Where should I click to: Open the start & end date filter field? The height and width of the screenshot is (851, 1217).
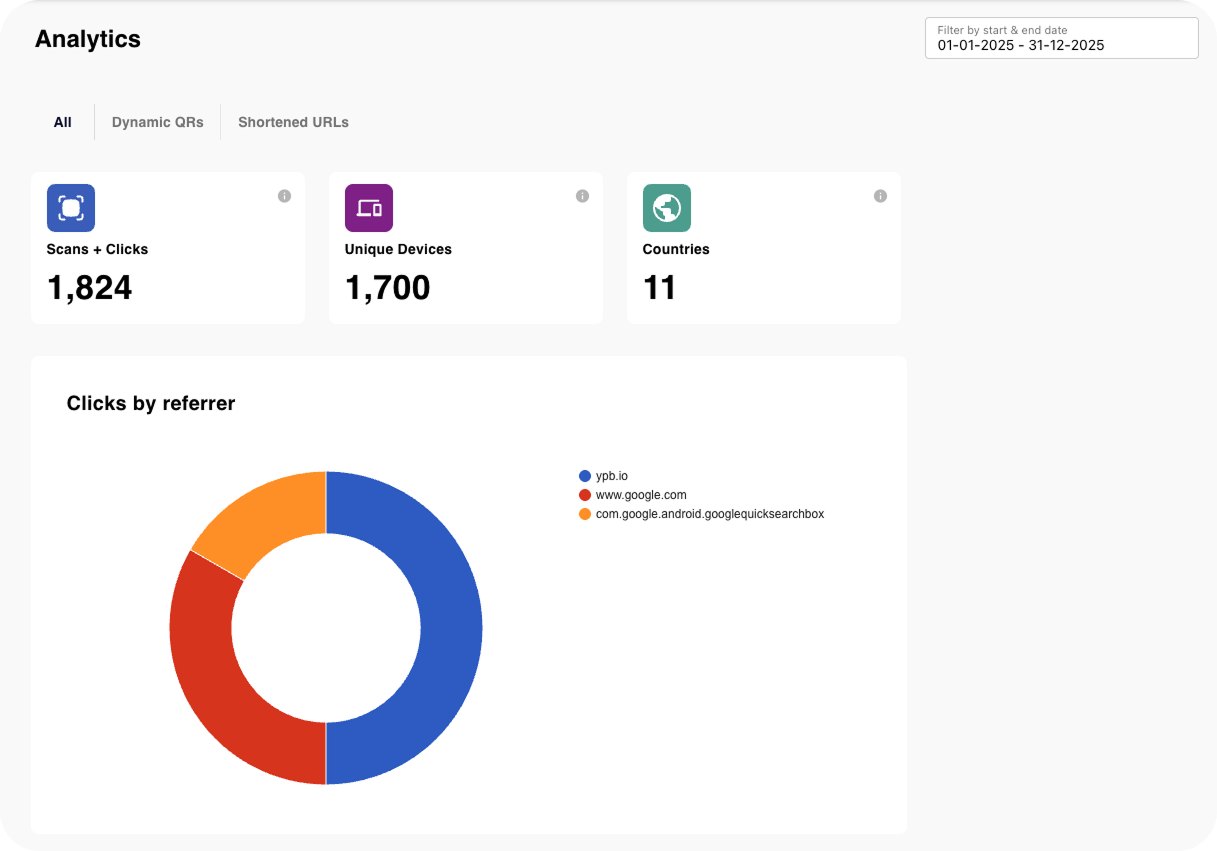coord(1061,38)
